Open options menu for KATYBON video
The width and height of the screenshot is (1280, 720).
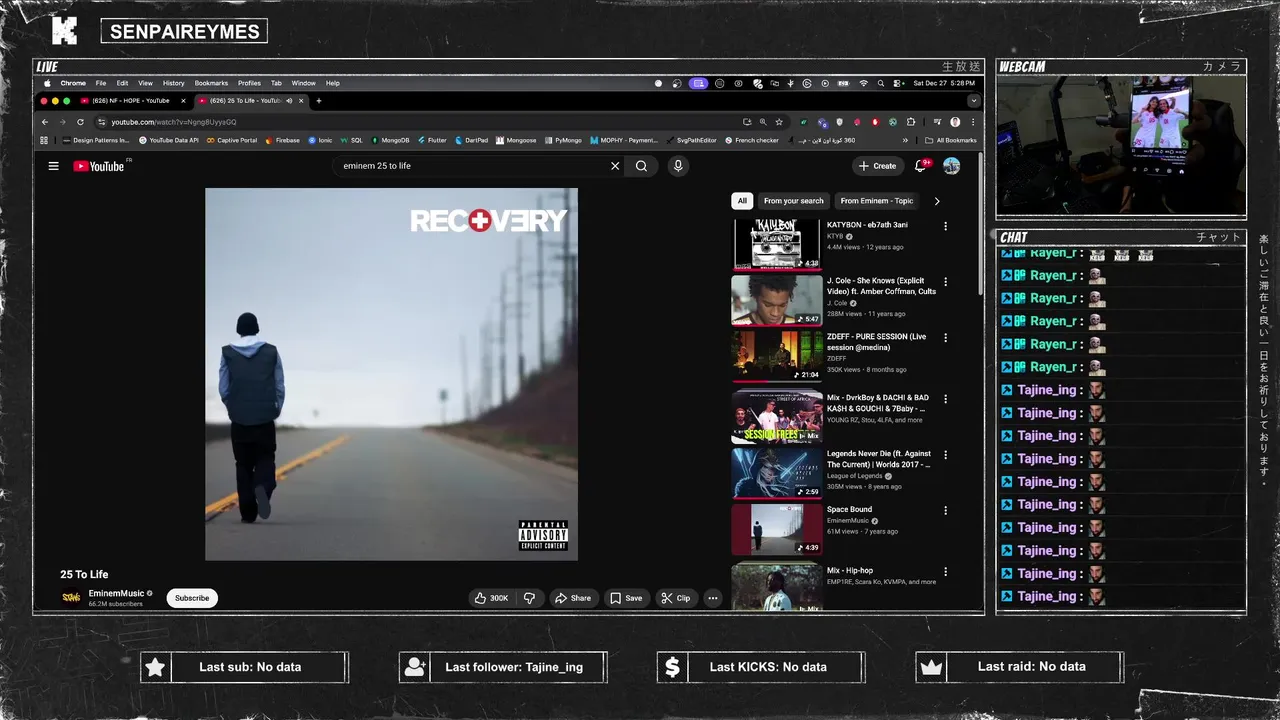coord(945,227)
